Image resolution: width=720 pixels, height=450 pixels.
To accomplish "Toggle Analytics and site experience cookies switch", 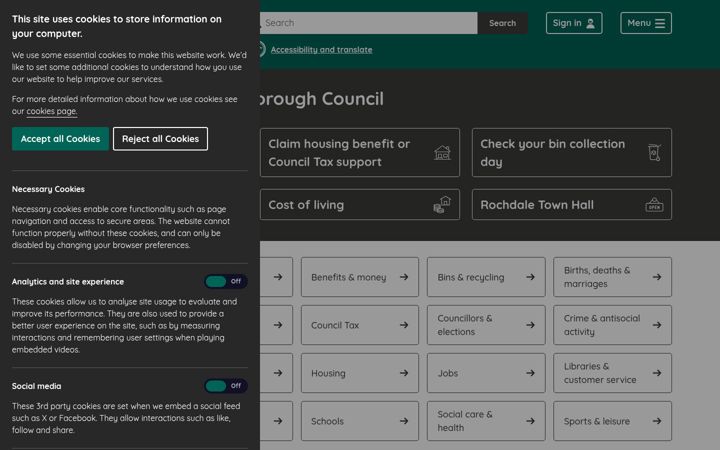I will [226, 281].
